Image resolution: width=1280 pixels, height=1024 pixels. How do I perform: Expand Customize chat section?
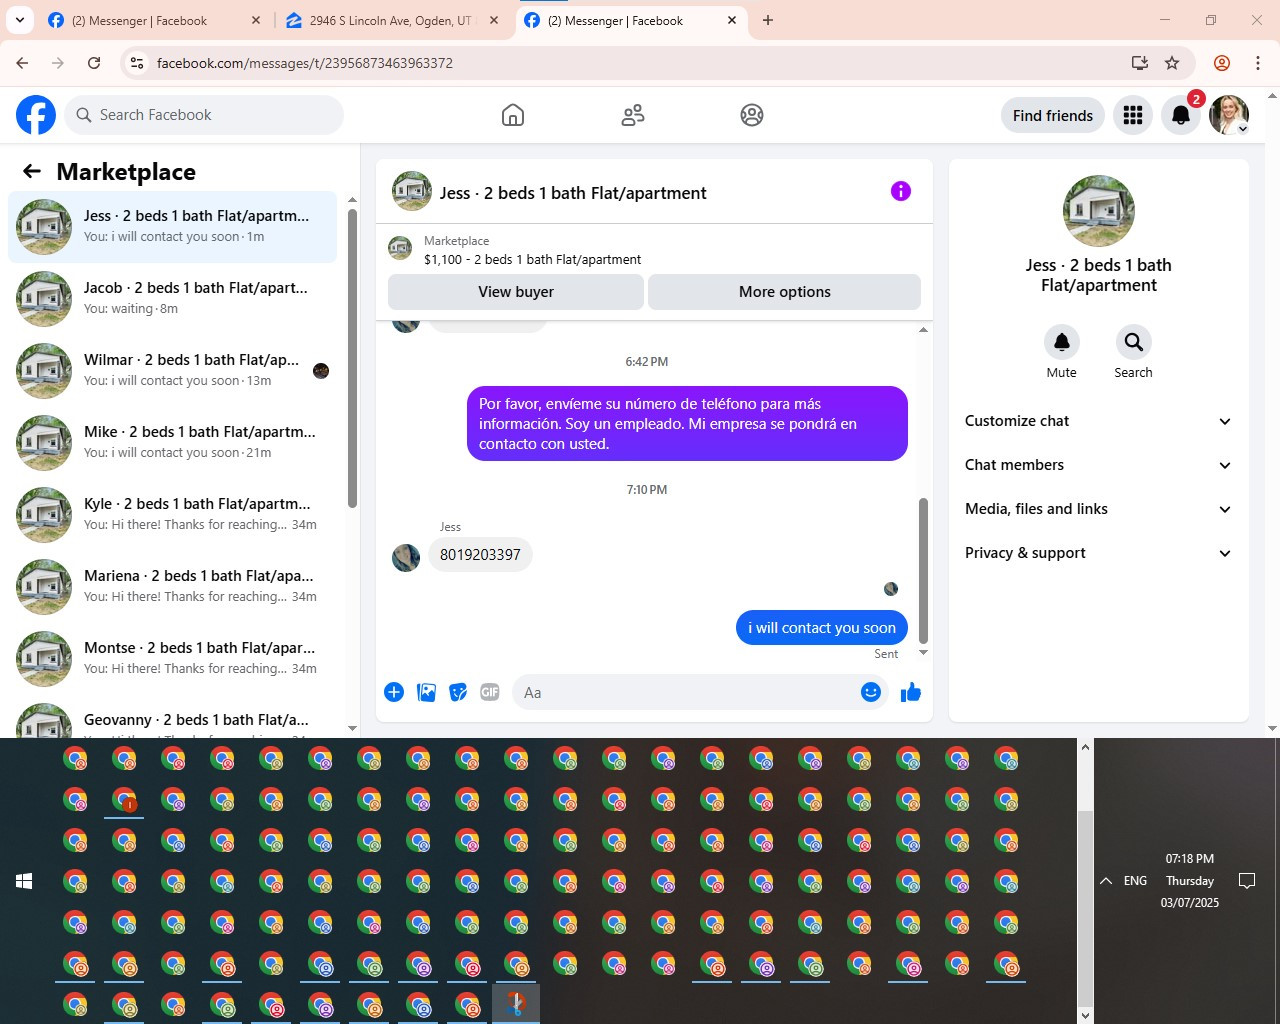(1098, 421)
